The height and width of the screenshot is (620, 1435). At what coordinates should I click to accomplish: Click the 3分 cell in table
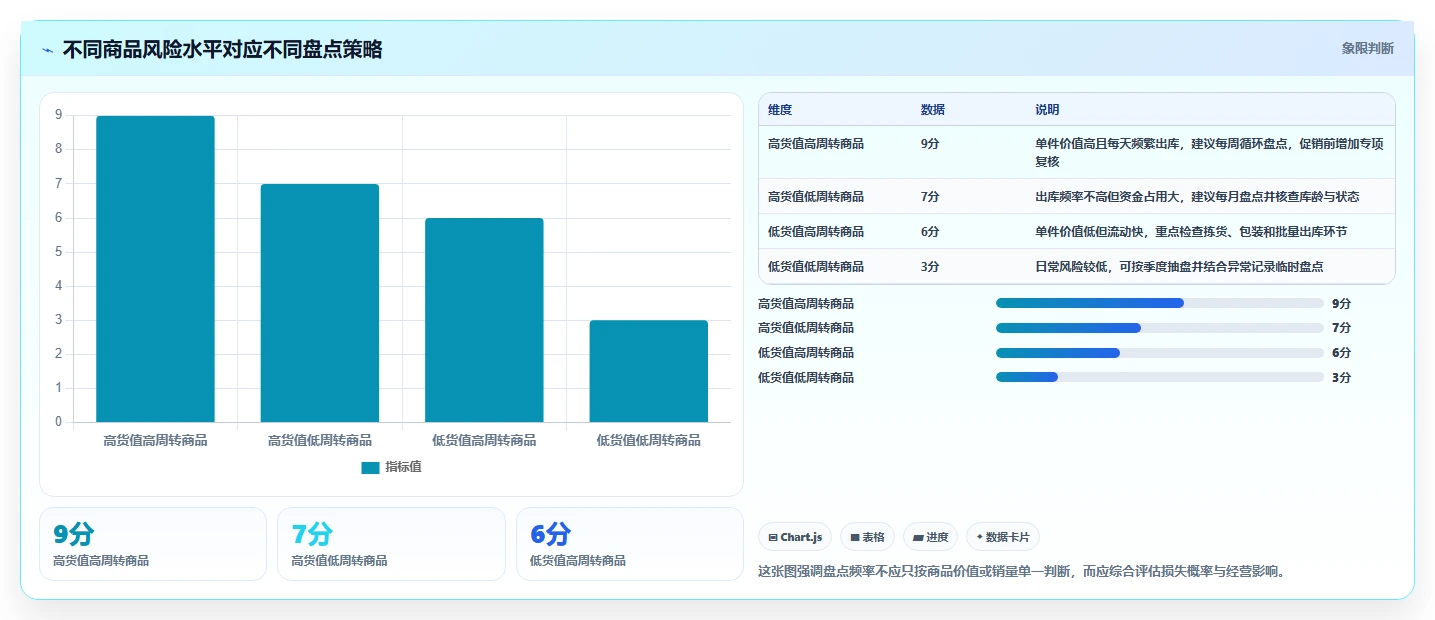coord(930,267)
